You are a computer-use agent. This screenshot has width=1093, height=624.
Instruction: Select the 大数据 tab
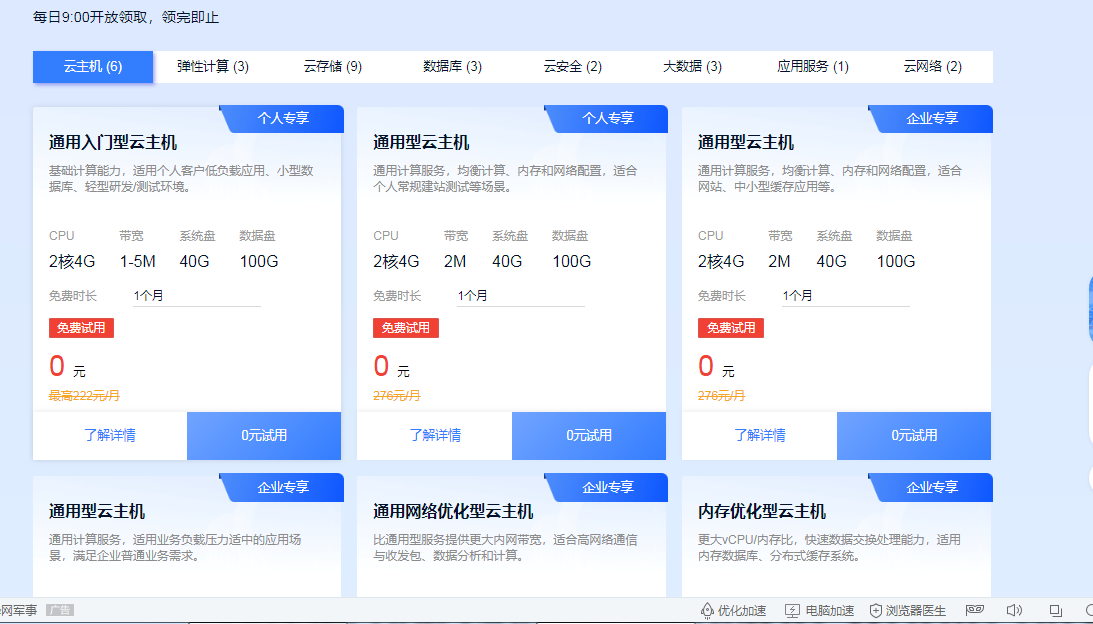691,66
